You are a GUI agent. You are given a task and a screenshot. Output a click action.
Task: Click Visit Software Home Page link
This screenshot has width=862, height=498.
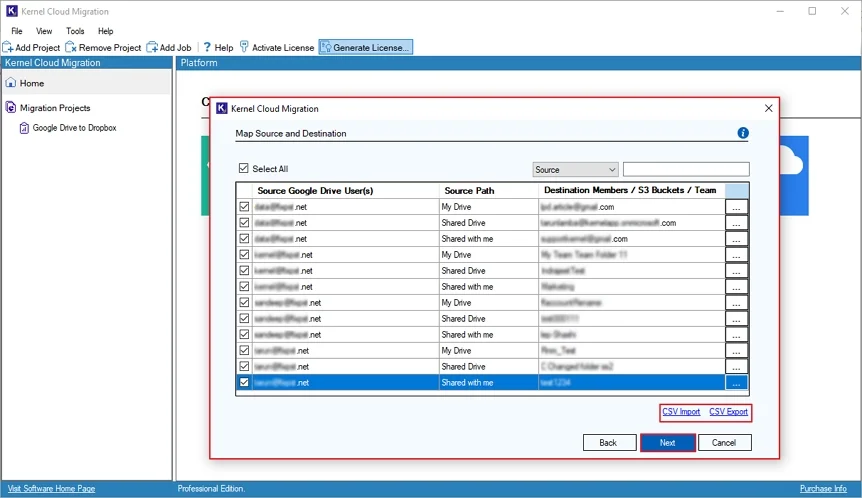click(x=51, y=489)
